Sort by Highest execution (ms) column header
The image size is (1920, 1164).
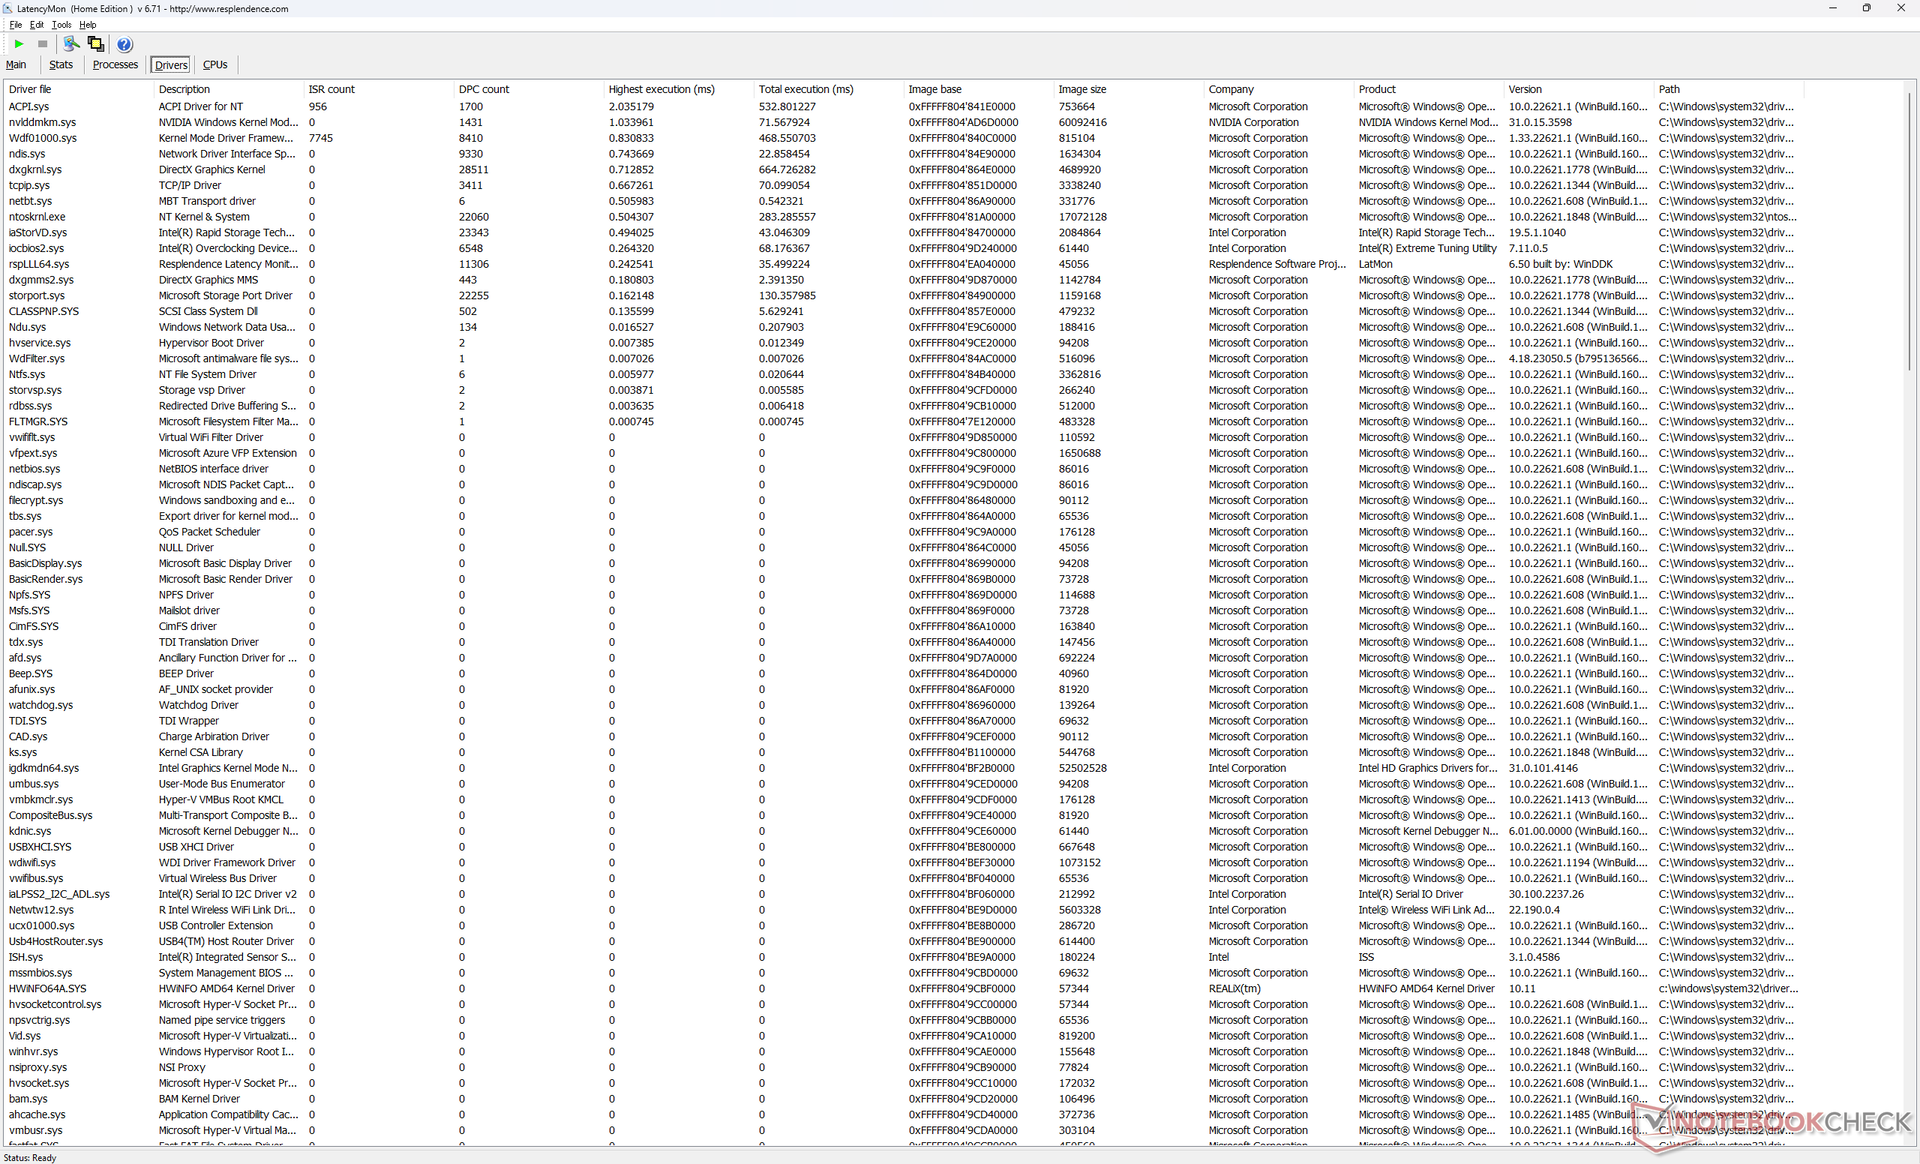click(x=661, y=89)
